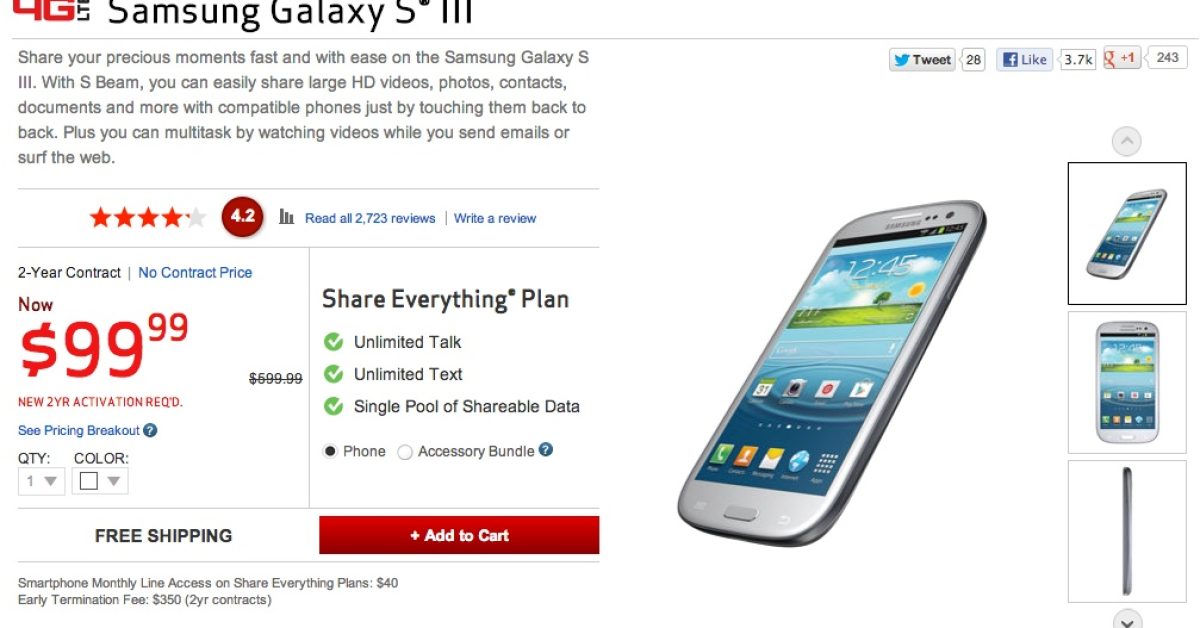Screen dimensions: 1200x628
Task: Open the Read all 2,723 reviews link
Action: click(370, 218)
